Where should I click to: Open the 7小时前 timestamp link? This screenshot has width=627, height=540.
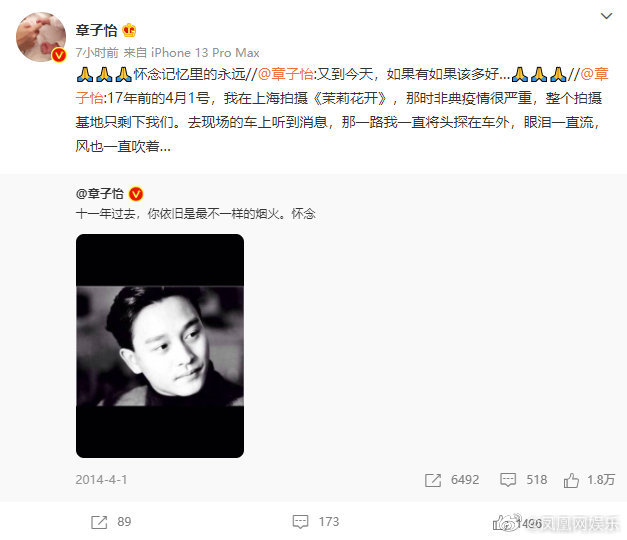[97, 53]
